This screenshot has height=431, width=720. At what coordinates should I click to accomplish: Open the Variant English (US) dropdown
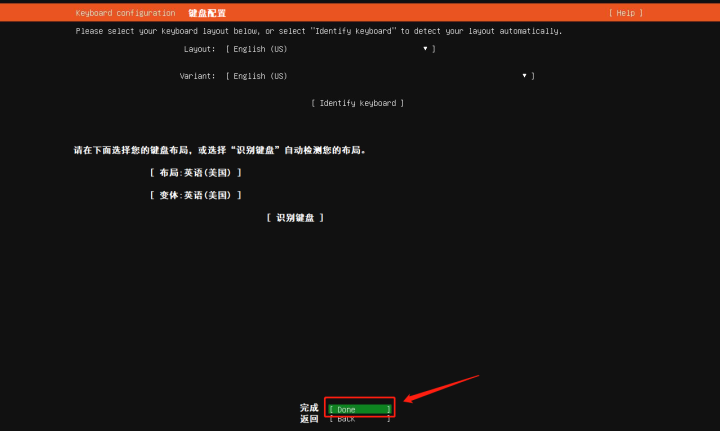click(380, 76)
